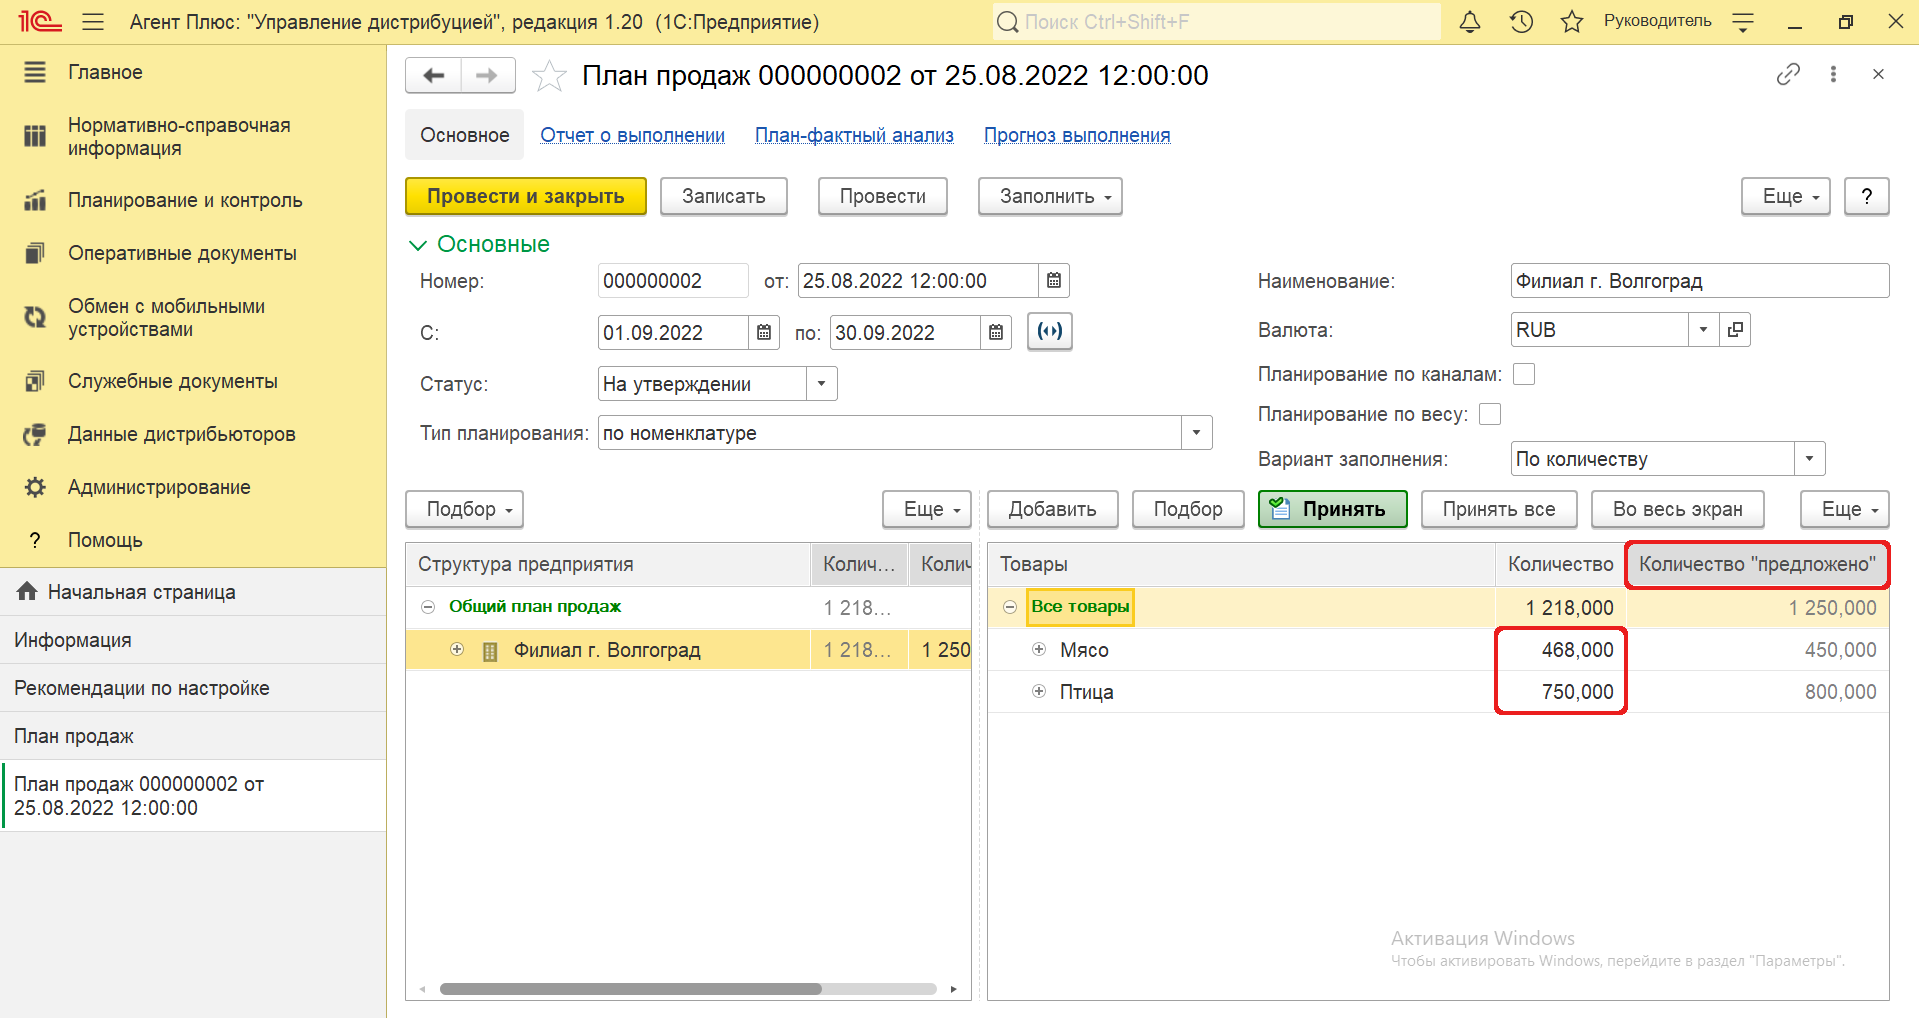Image resolution: width=1919 pixels, height=1018 pixels.
Task: Open the RUB currency item via open icon
Action: (1736, 329)
